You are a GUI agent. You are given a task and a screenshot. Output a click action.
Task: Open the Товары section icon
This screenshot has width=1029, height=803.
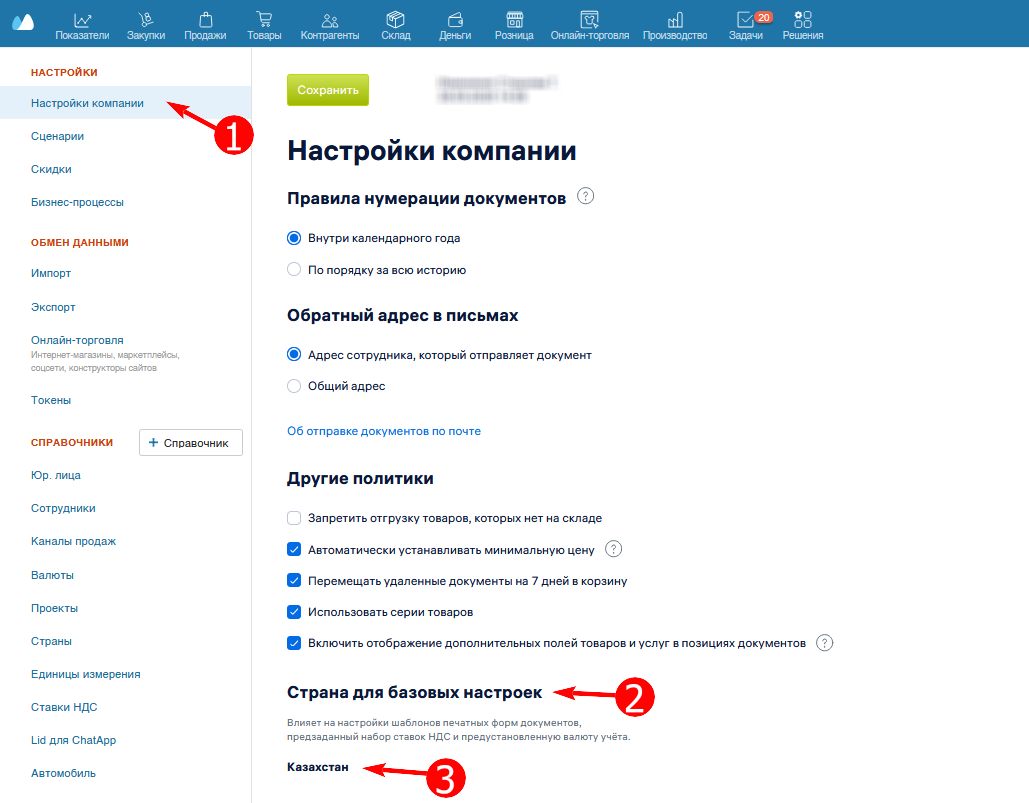coord(264,20)
